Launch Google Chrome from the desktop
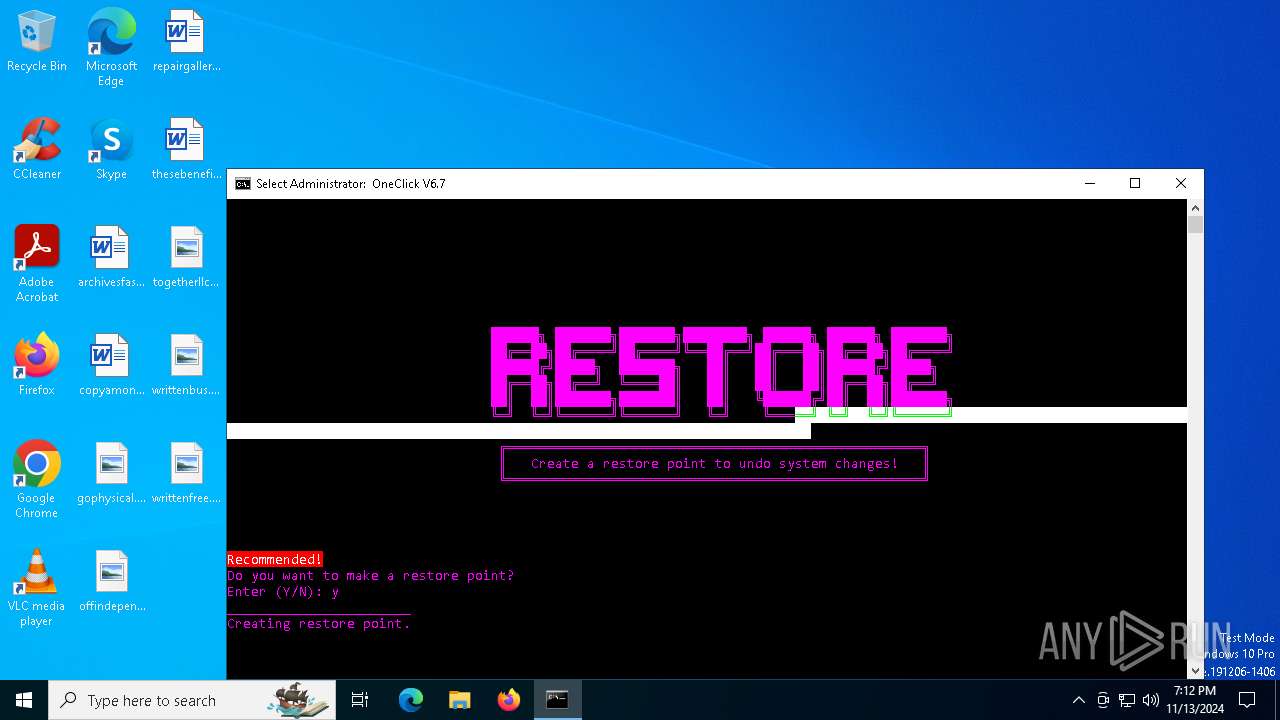Screen dimensions: 1280x720 point(37,480)
